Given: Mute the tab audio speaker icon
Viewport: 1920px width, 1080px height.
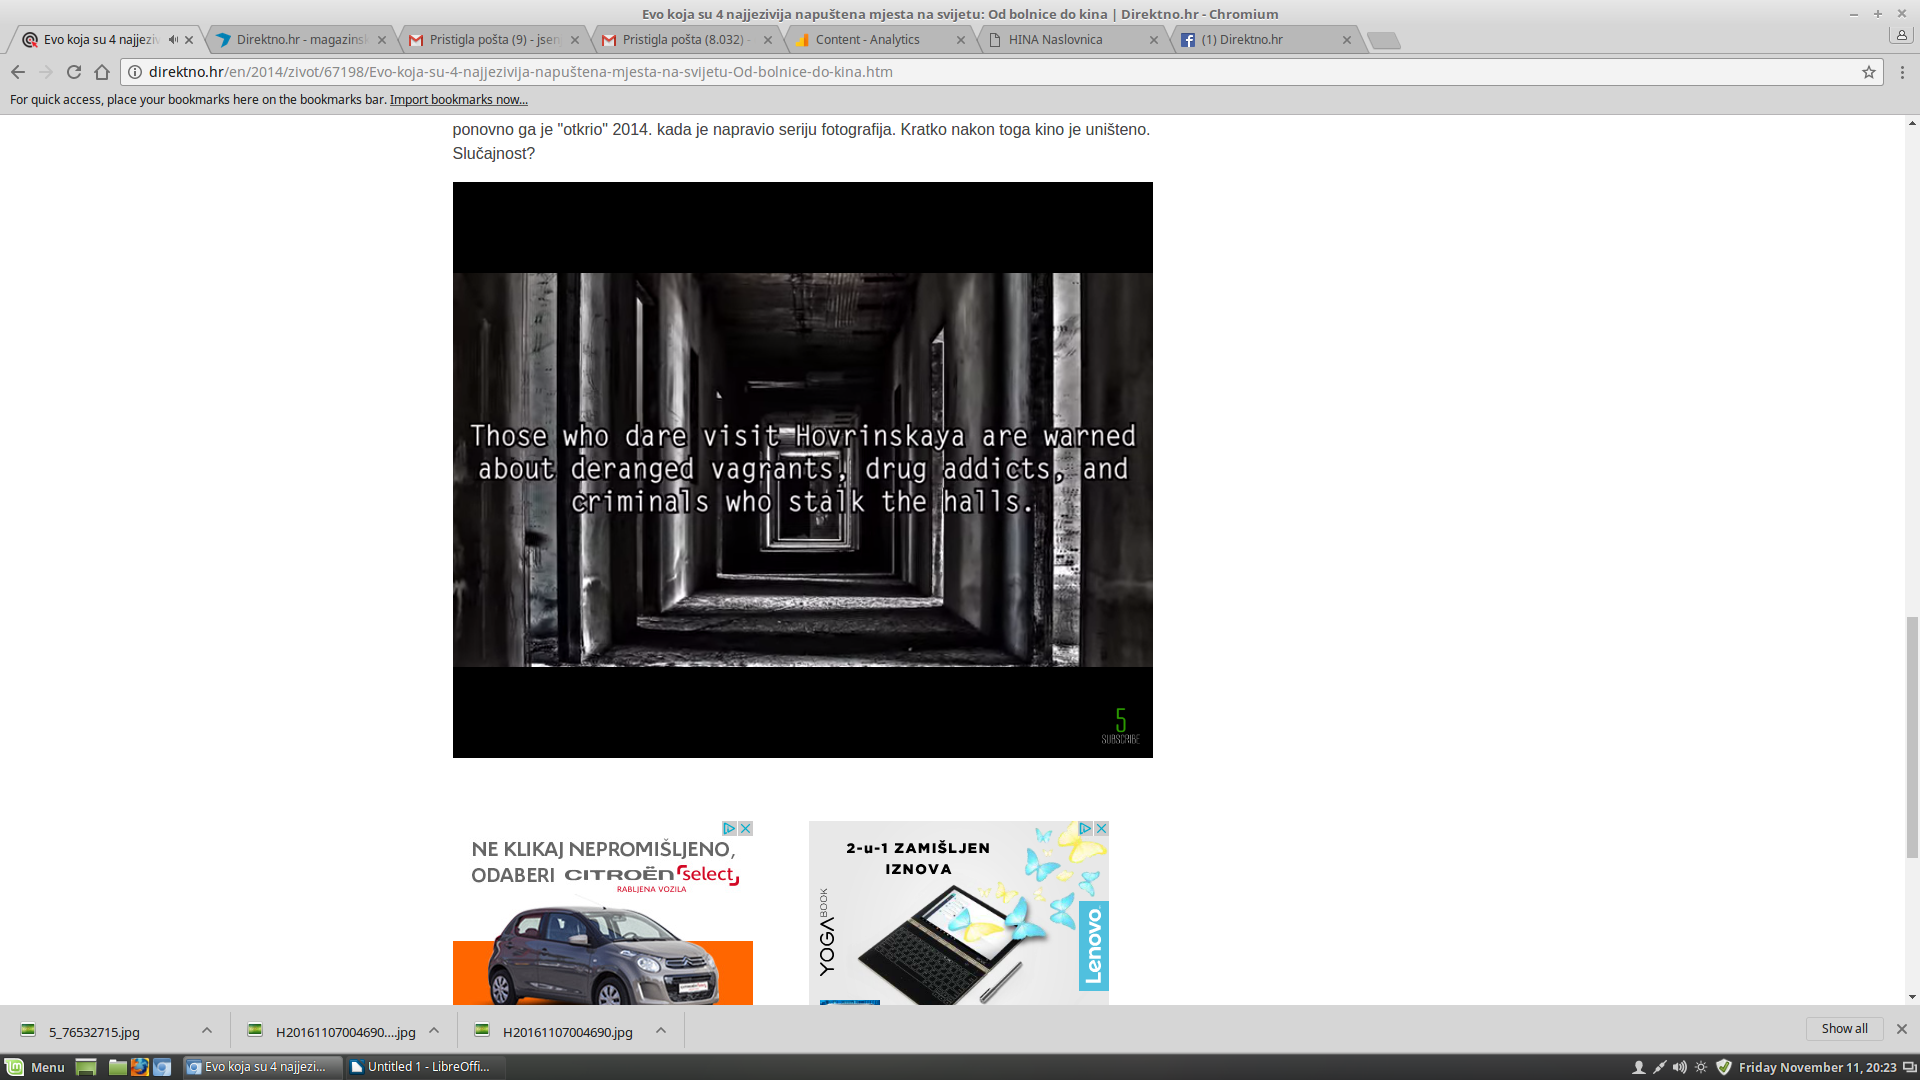Looking at the screenshot, I should (173, 40).
